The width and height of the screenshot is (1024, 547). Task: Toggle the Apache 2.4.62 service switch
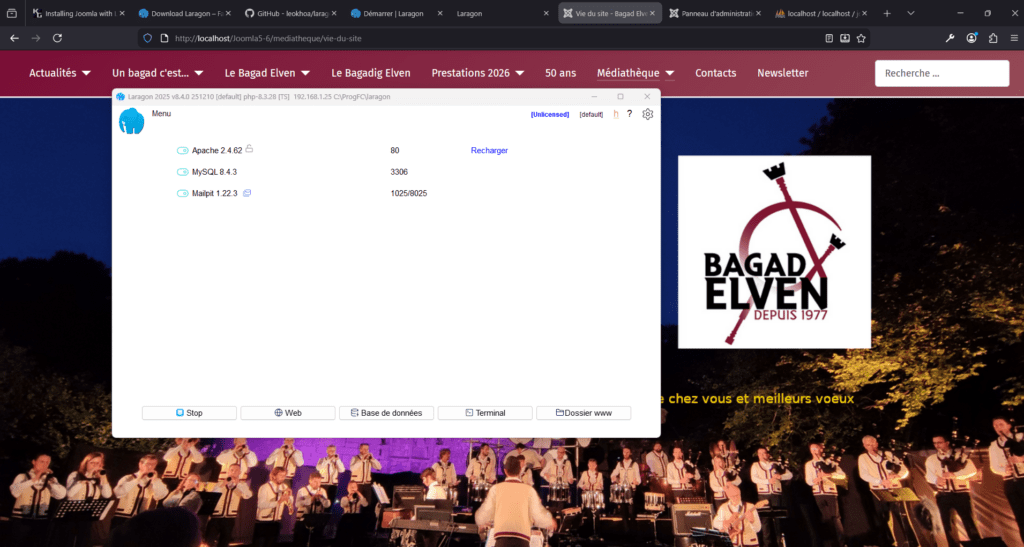point(183,151)
